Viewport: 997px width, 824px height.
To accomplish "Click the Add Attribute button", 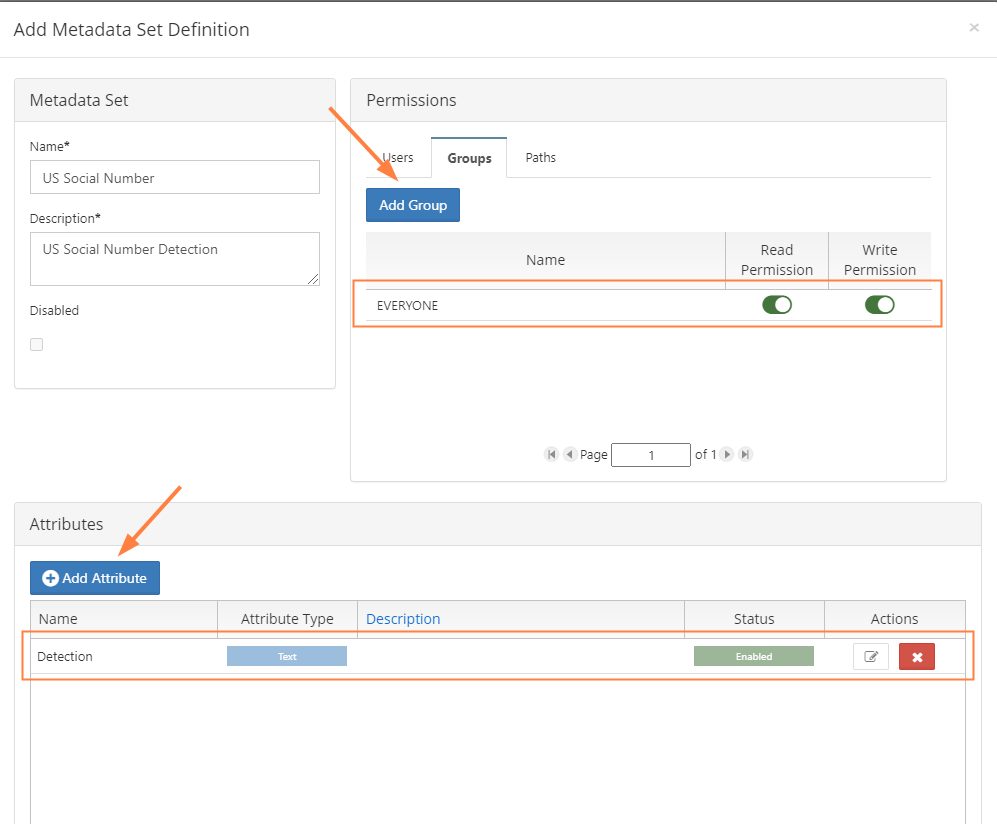I will (x=95, y=578).
